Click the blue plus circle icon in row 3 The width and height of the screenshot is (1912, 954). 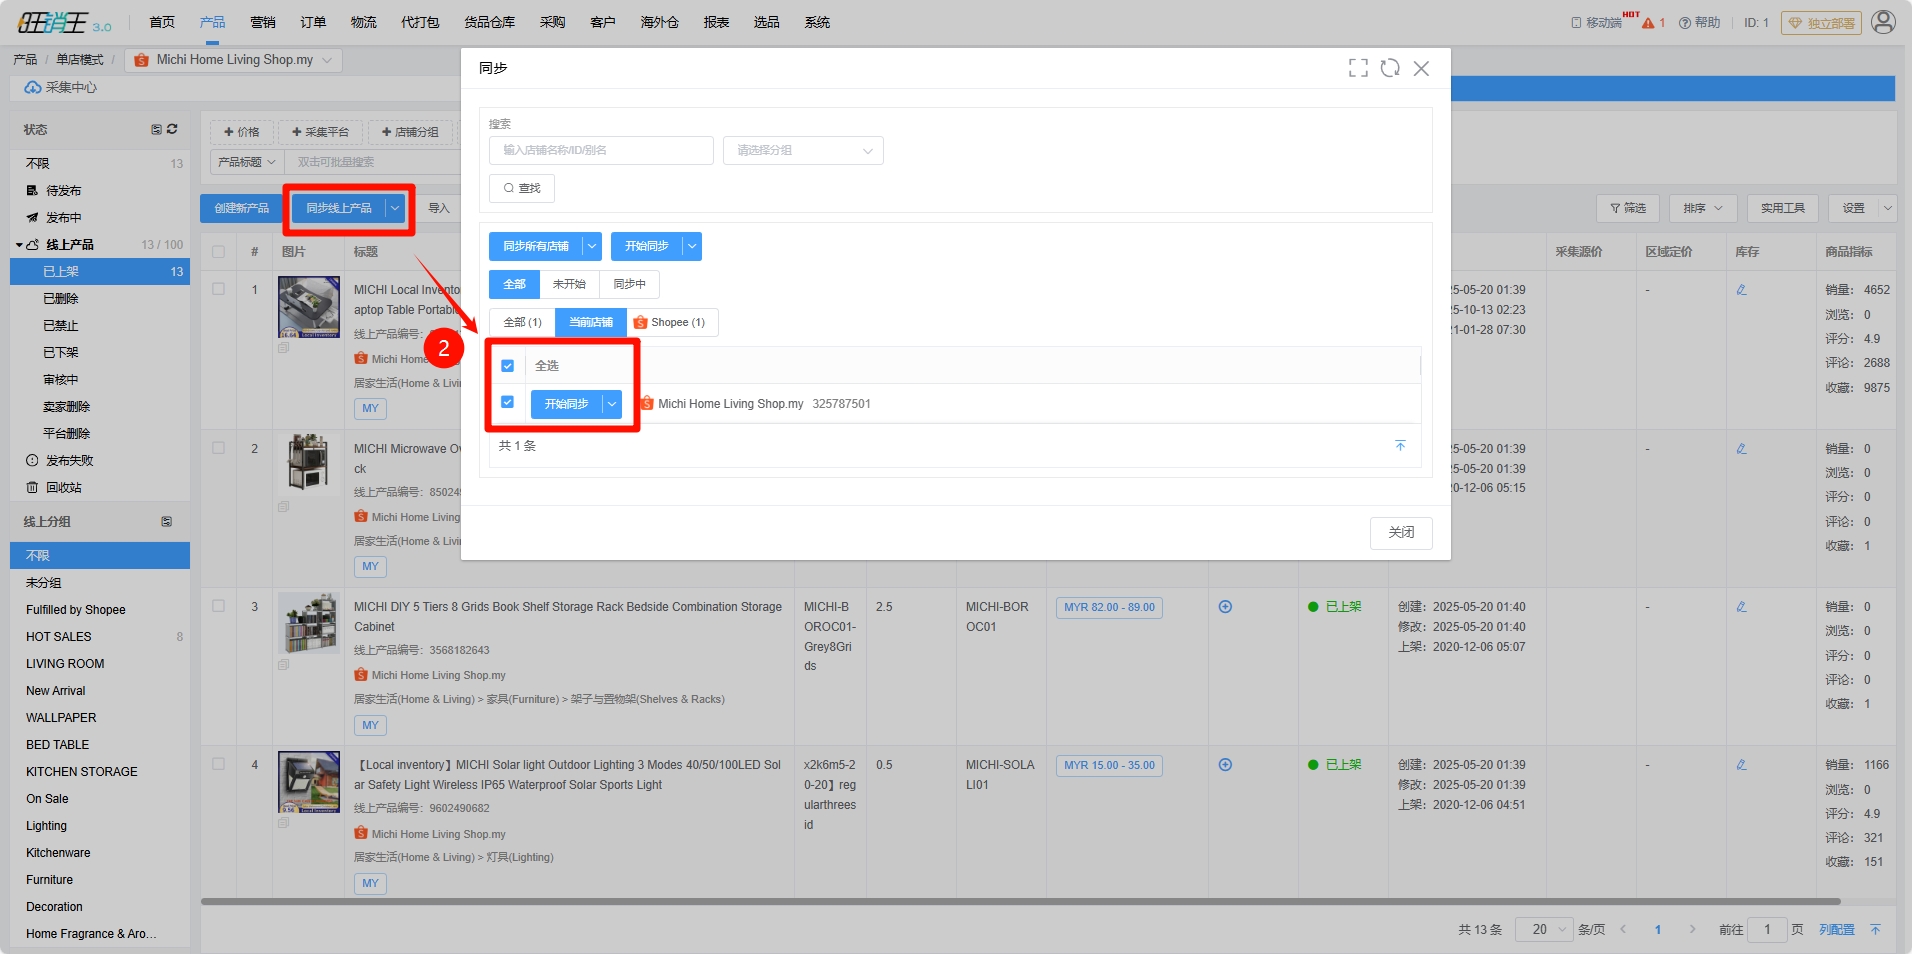(1225, 607)
